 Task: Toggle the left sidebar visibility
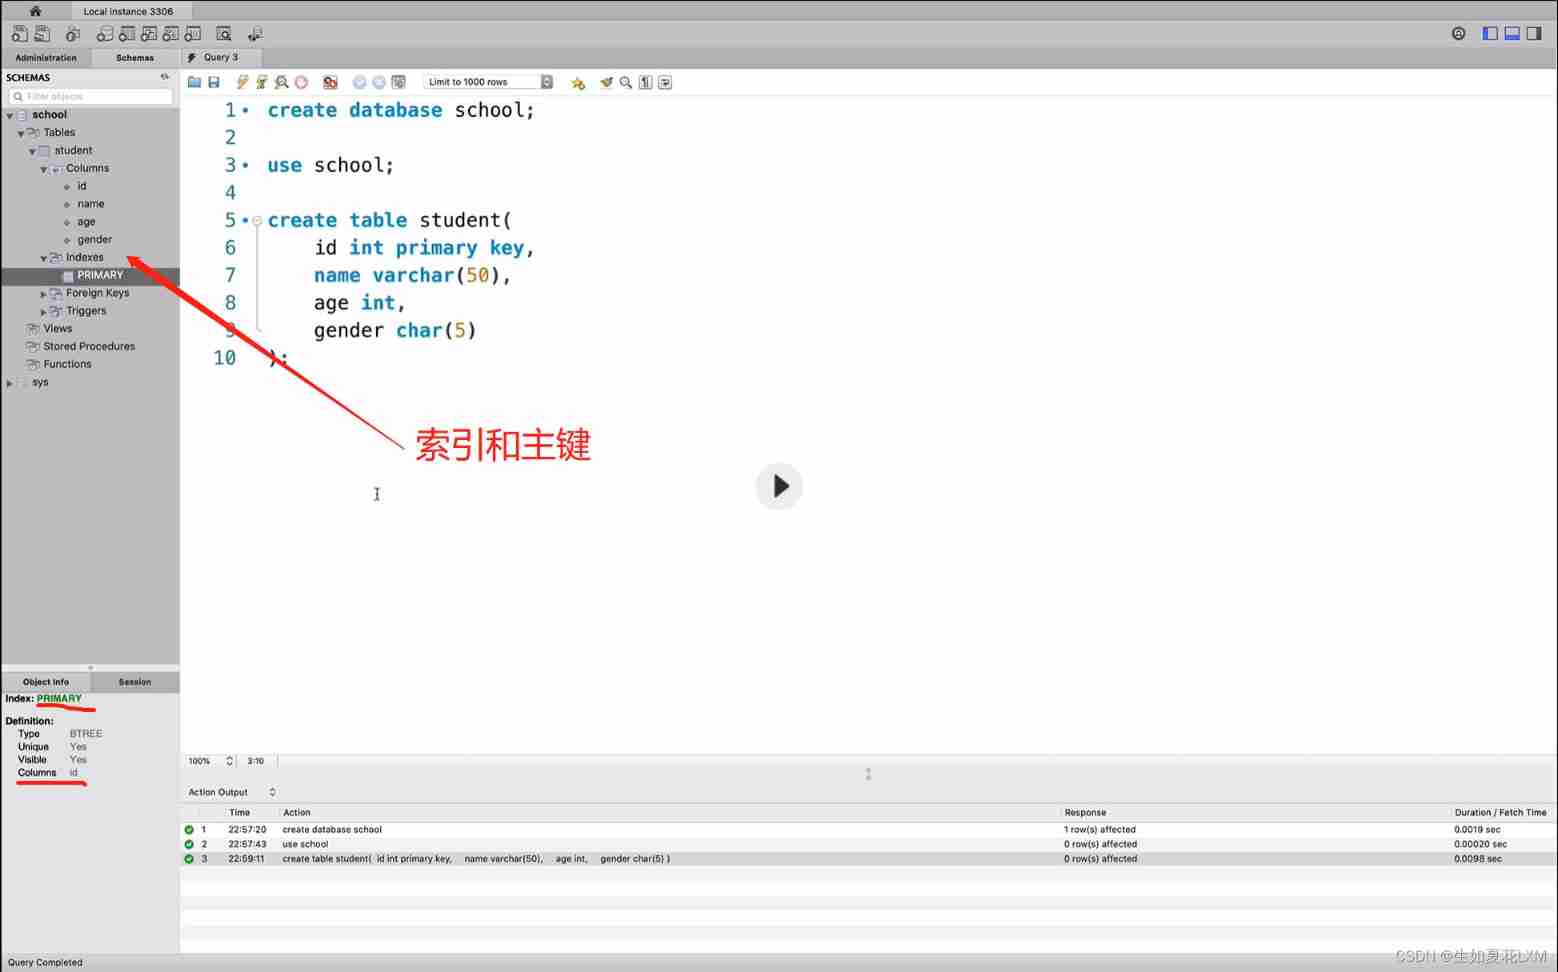1490,33
